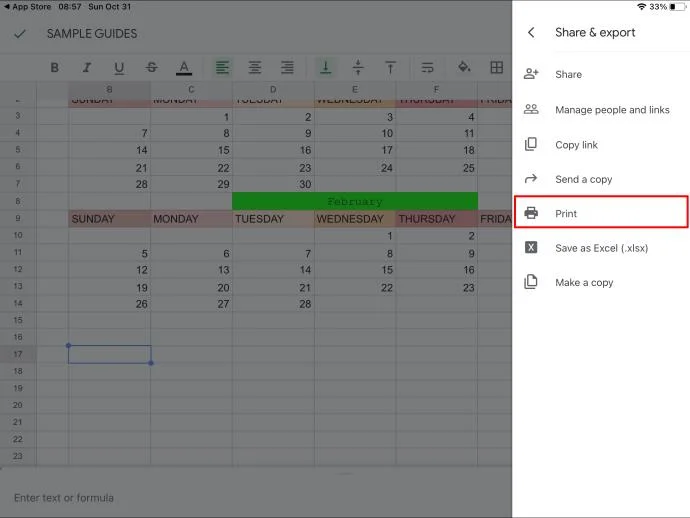Click the TUESDAY cell in row 9
Image resolution: width=690 pixels, height=518 pixels.
pyautogui.click(x=273, y=219)
